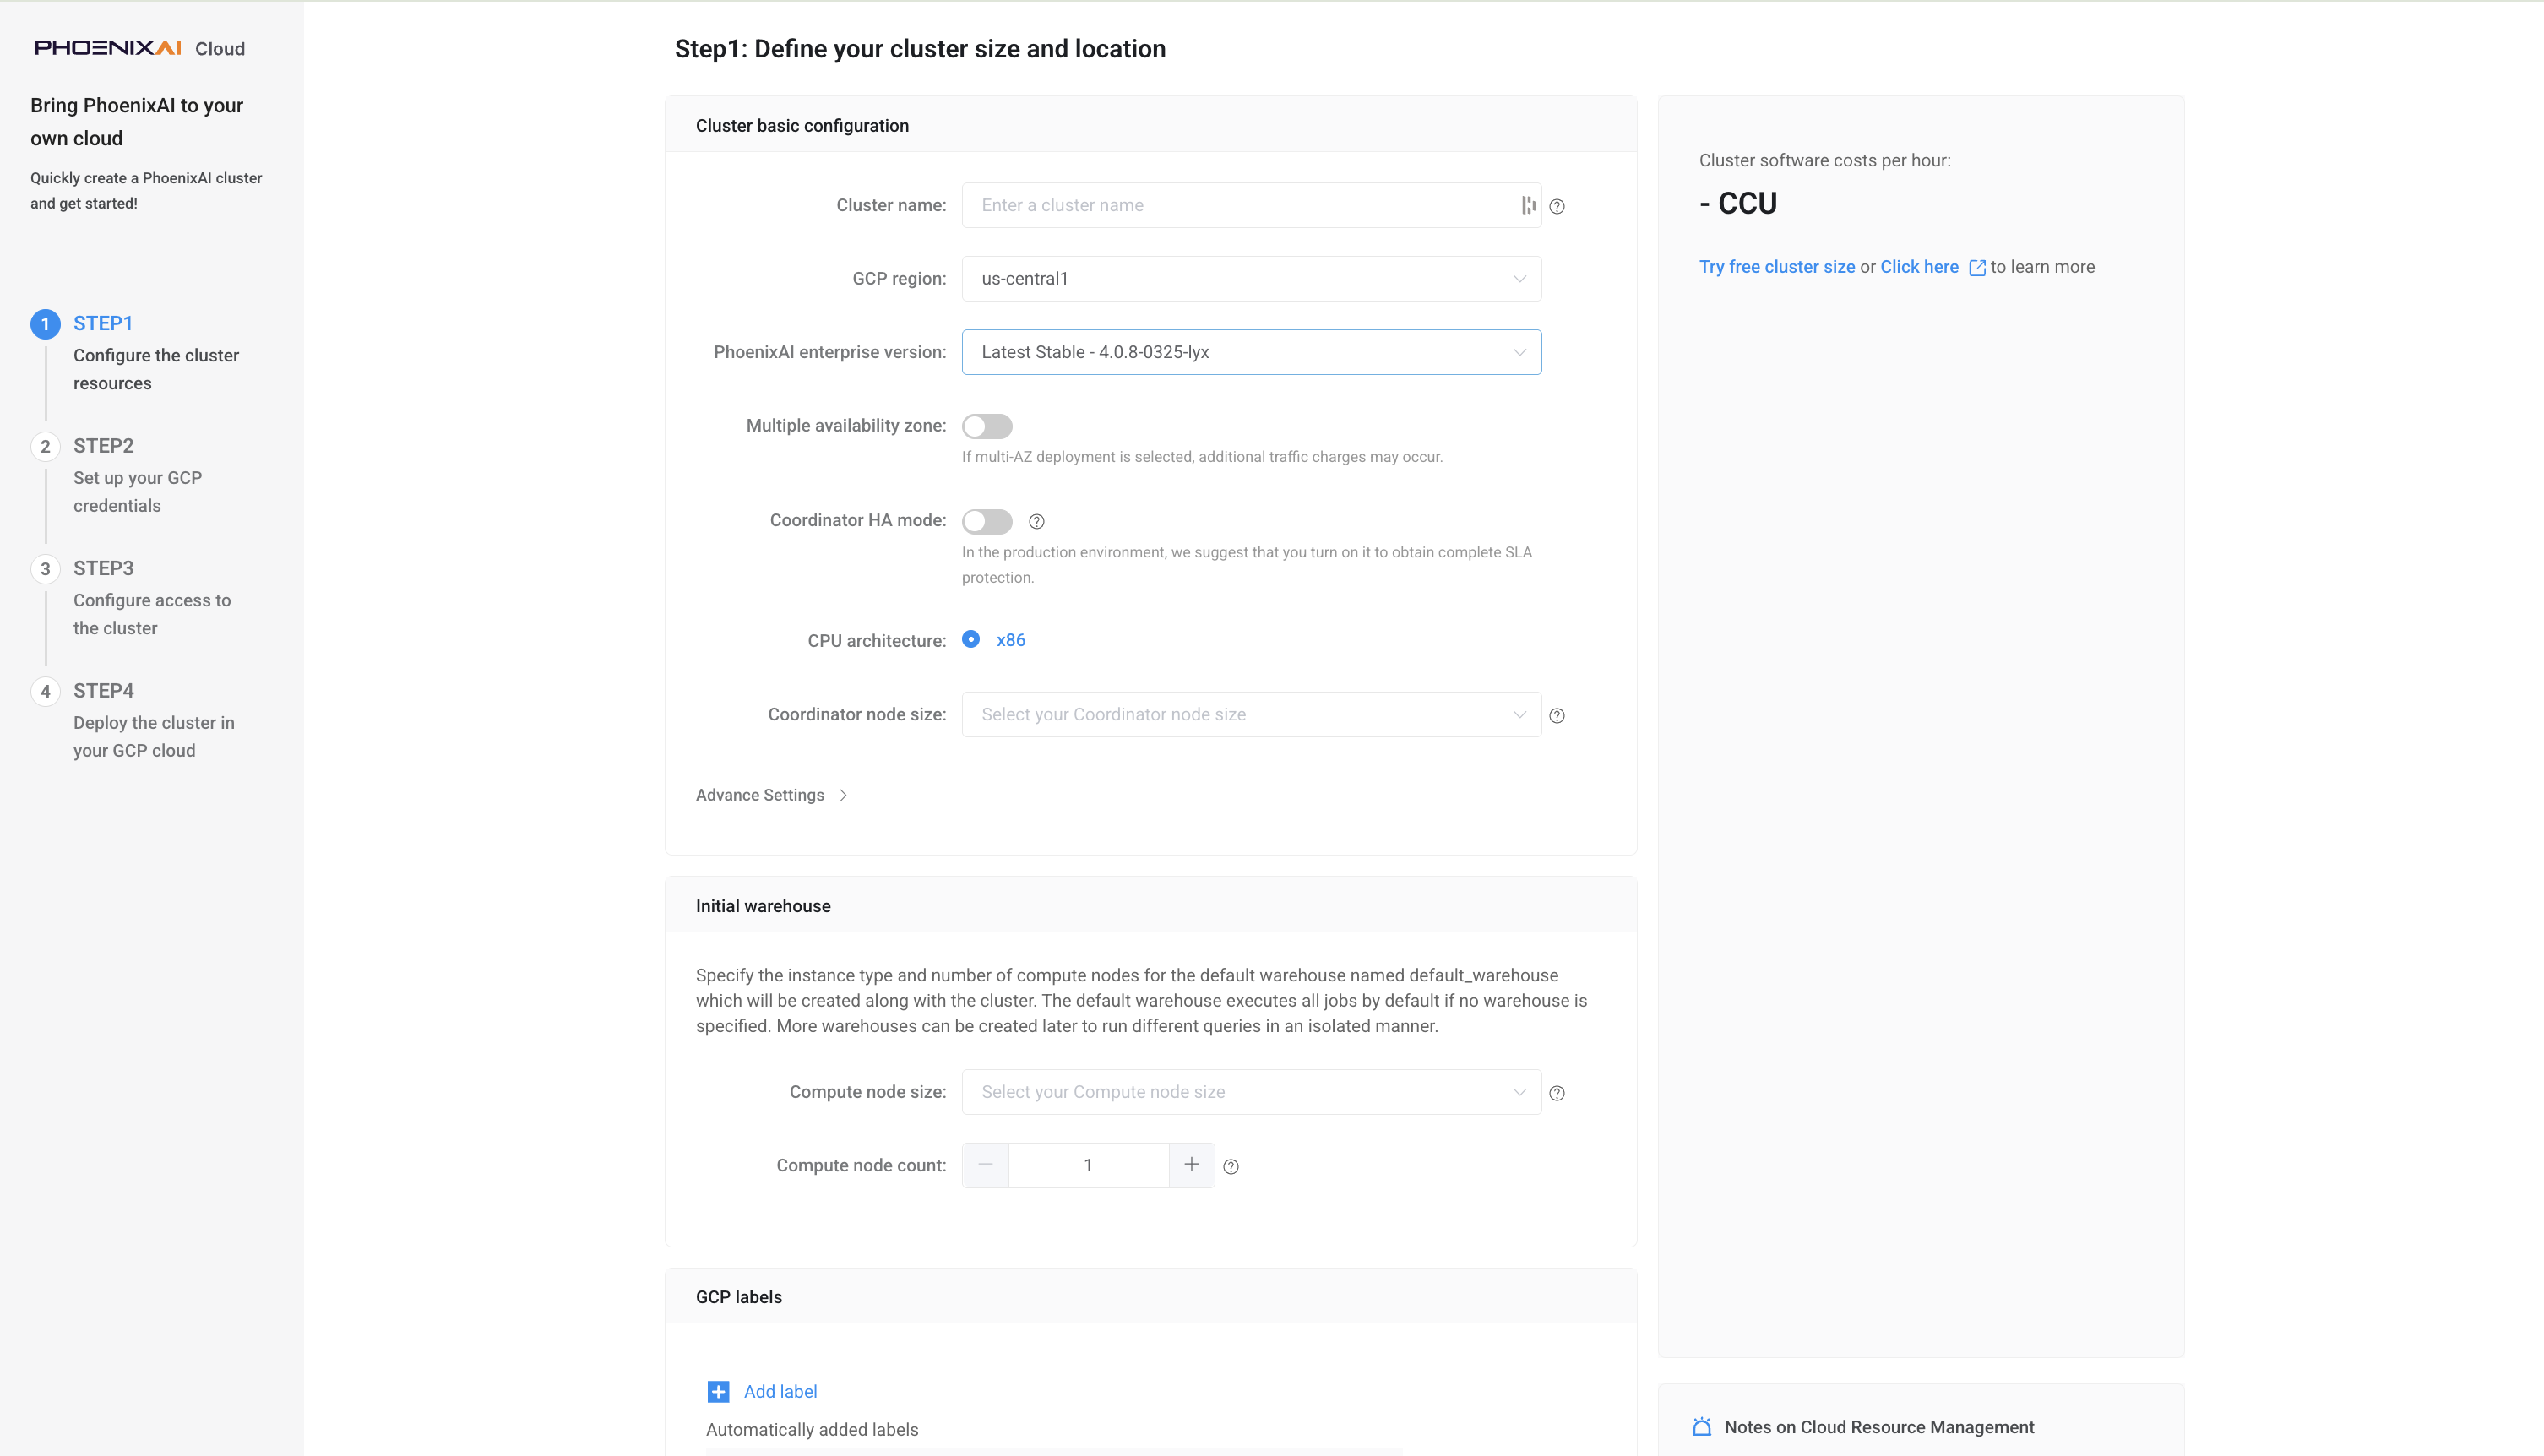
Task: Click the "- CCU" cost value
Action: 1738,203
